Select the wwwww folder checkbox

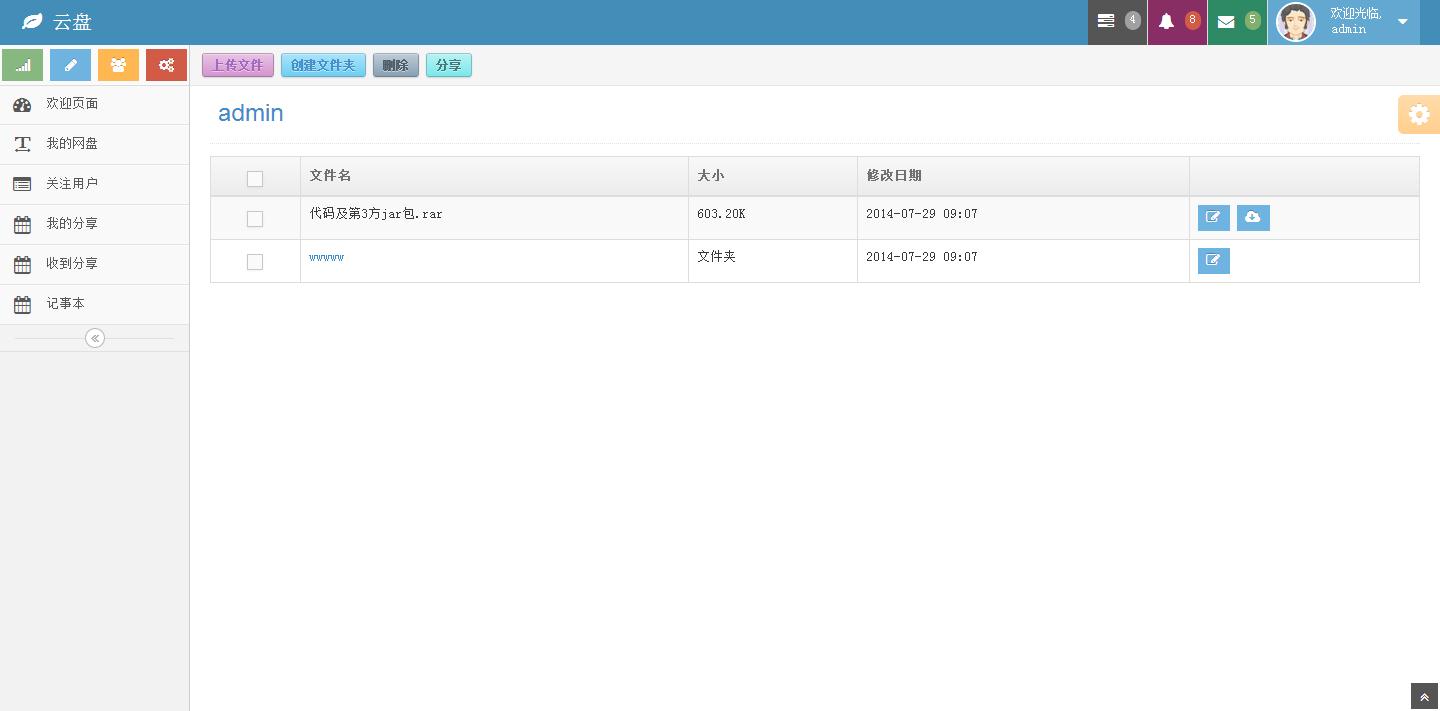click(255, 262)
